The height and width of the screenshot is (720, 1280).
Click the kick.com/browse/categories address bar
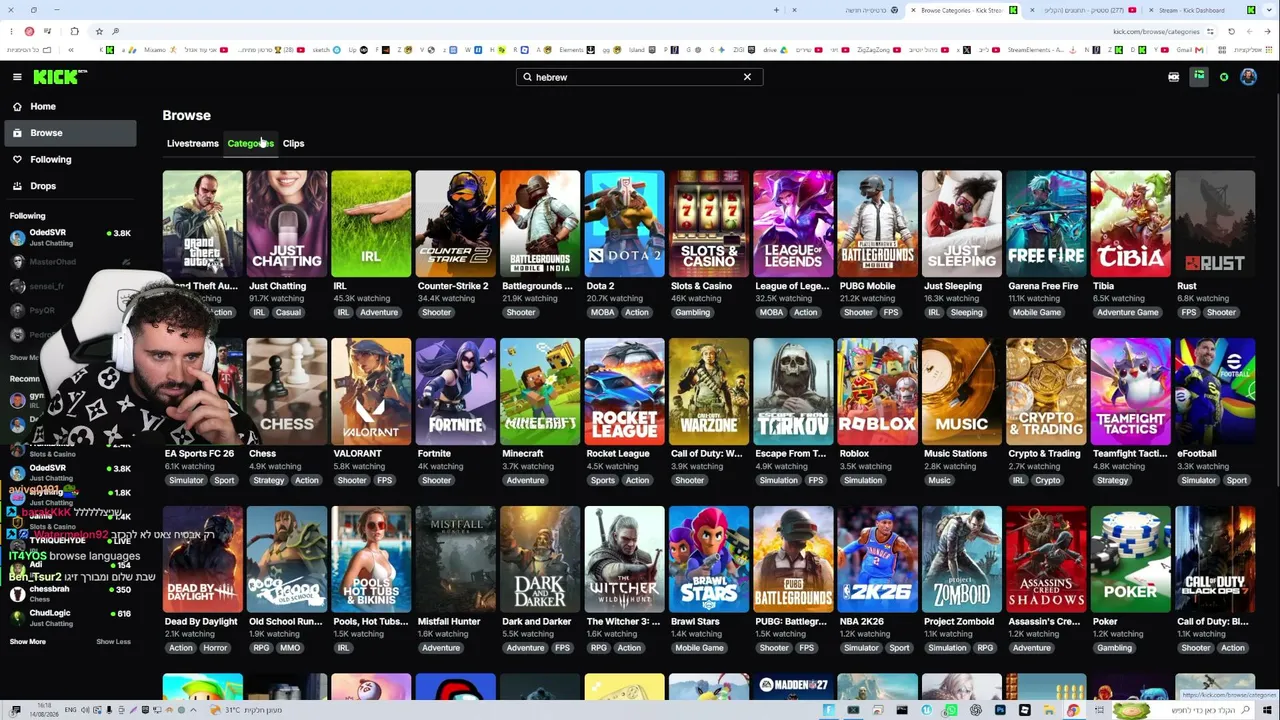(1155, 31)
